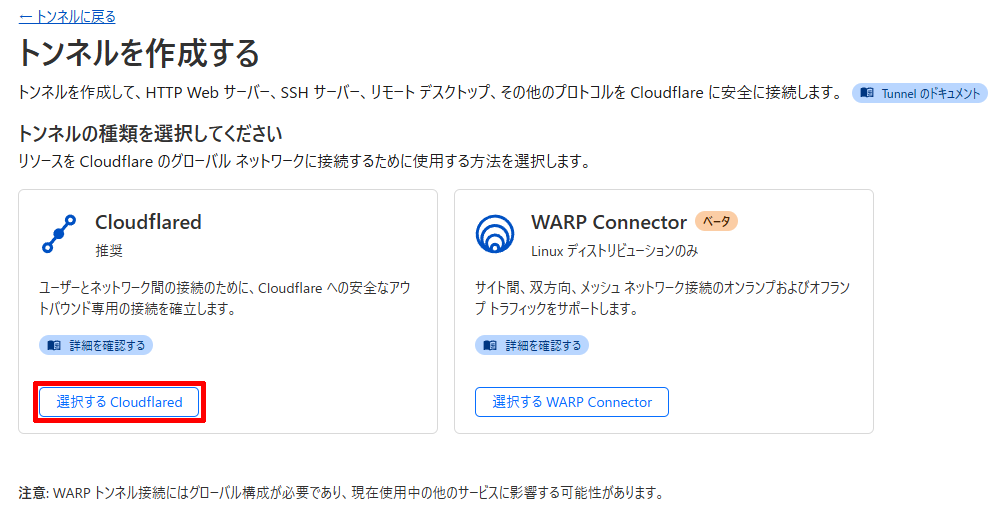
Task: Click the Cloudflared tunnel connector icon
Action: click(x=59, y=233)
